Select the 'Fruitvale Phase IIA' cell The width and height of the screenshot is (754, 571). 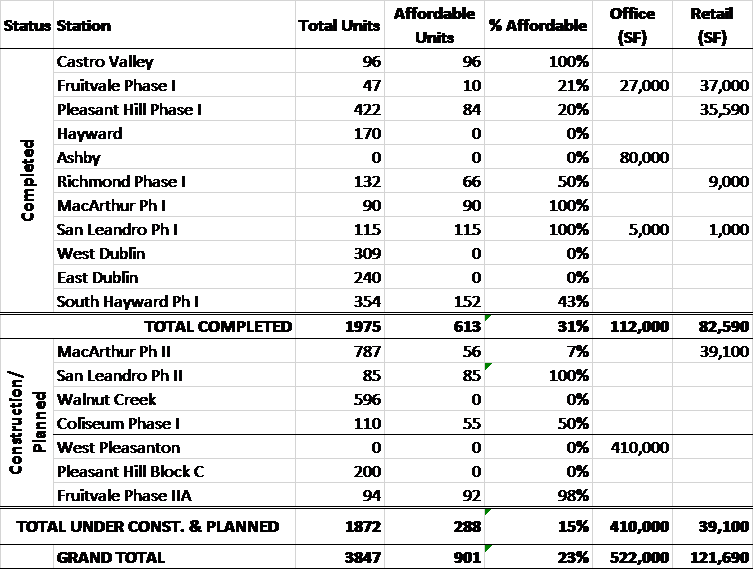pos(174,495)
